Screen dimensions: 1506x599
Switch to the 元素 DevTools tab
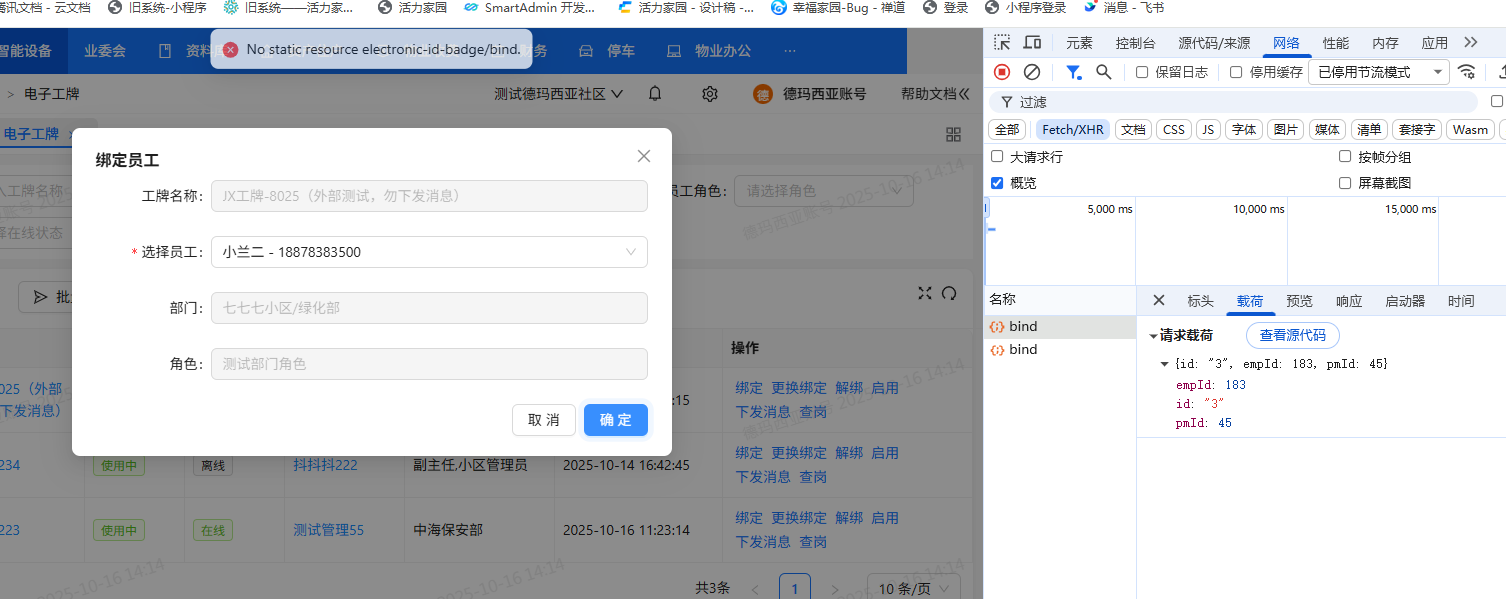tap(1079, 43)
